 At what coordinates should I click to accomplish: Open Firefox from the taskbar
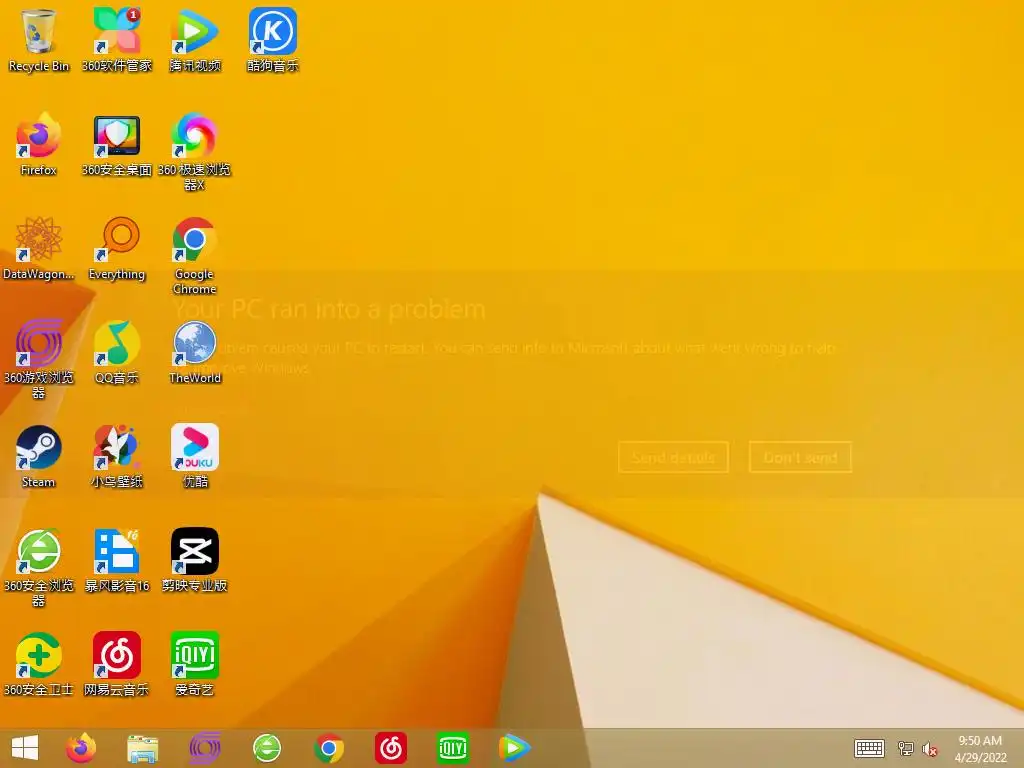pos(81,748)
